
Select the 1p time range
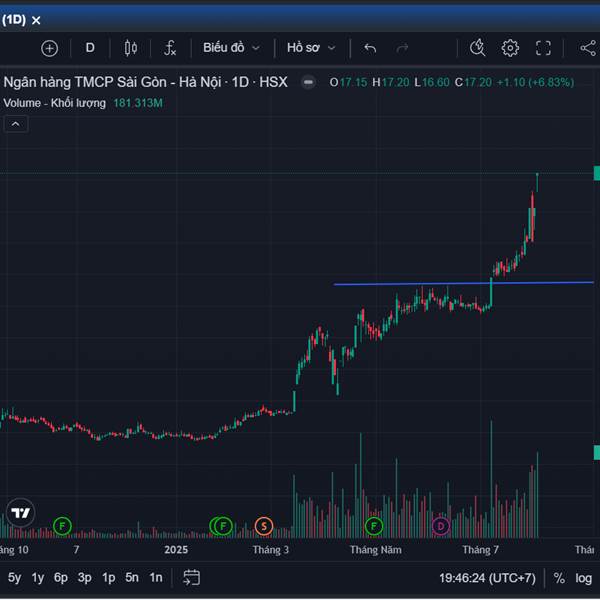coord(108,577)
